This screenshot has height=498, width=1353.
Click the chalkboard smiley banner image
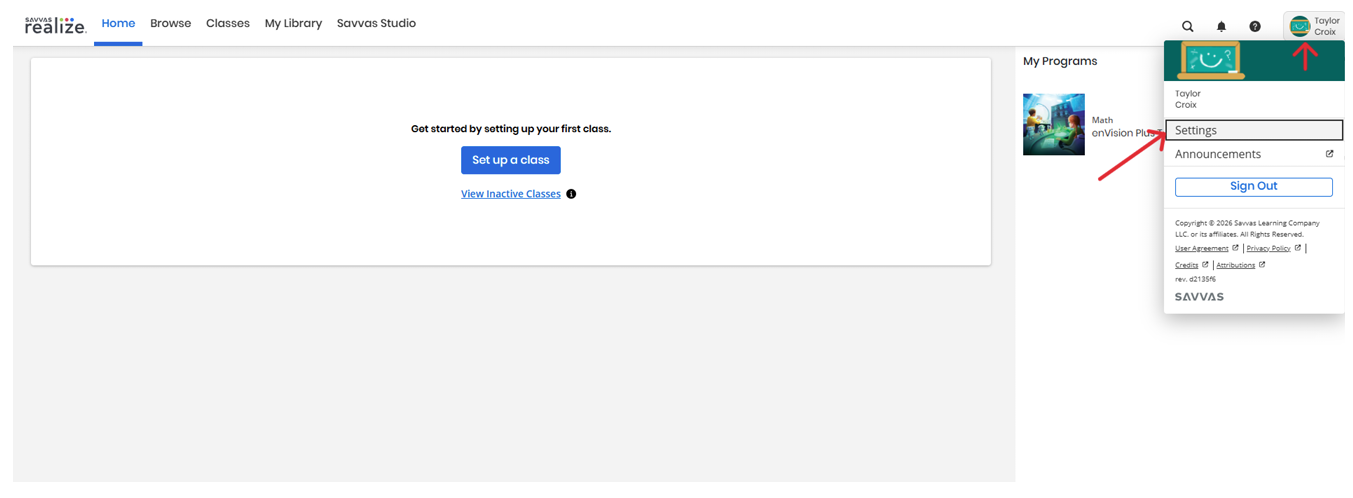coord(1210,60)
